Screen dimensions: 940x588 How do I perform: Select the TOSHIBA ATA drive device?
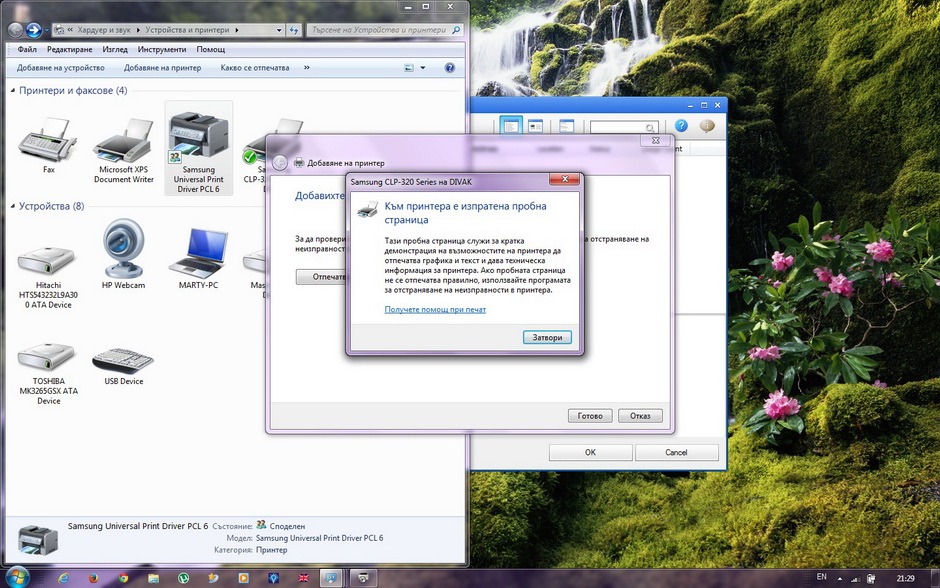tap(47, 358)
